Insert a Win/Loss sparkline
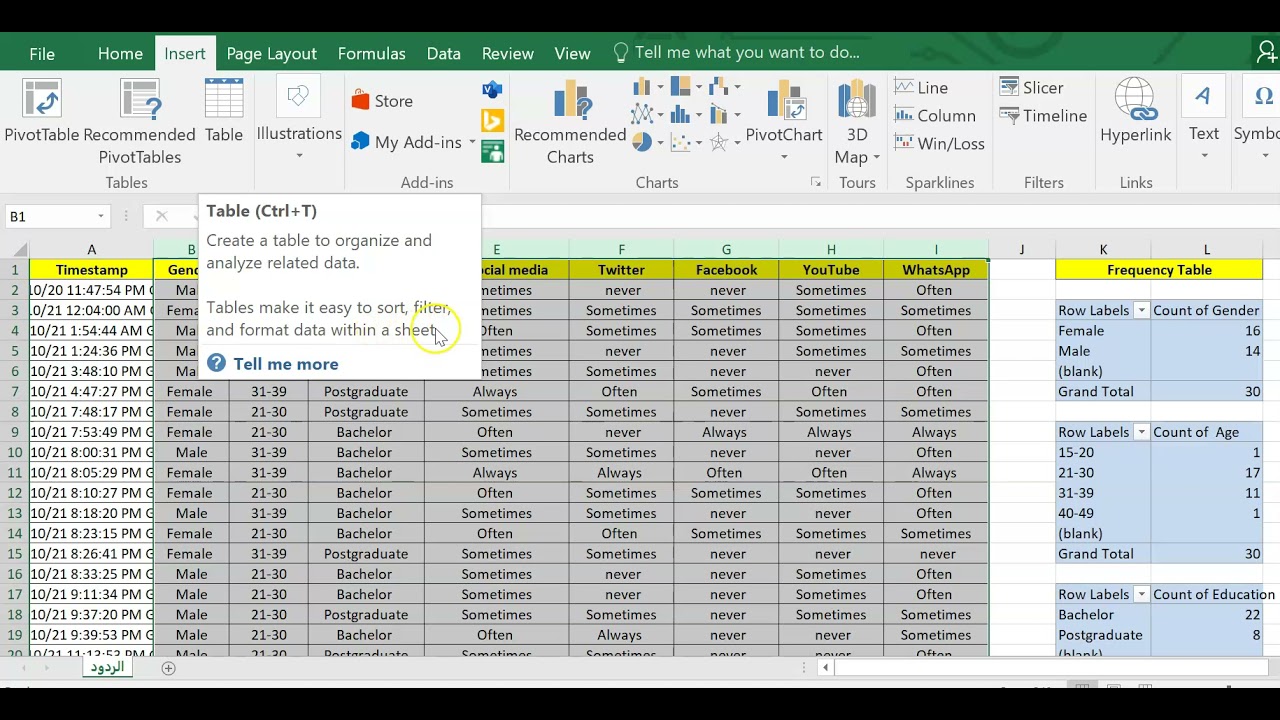 click(x=939, y=144)
